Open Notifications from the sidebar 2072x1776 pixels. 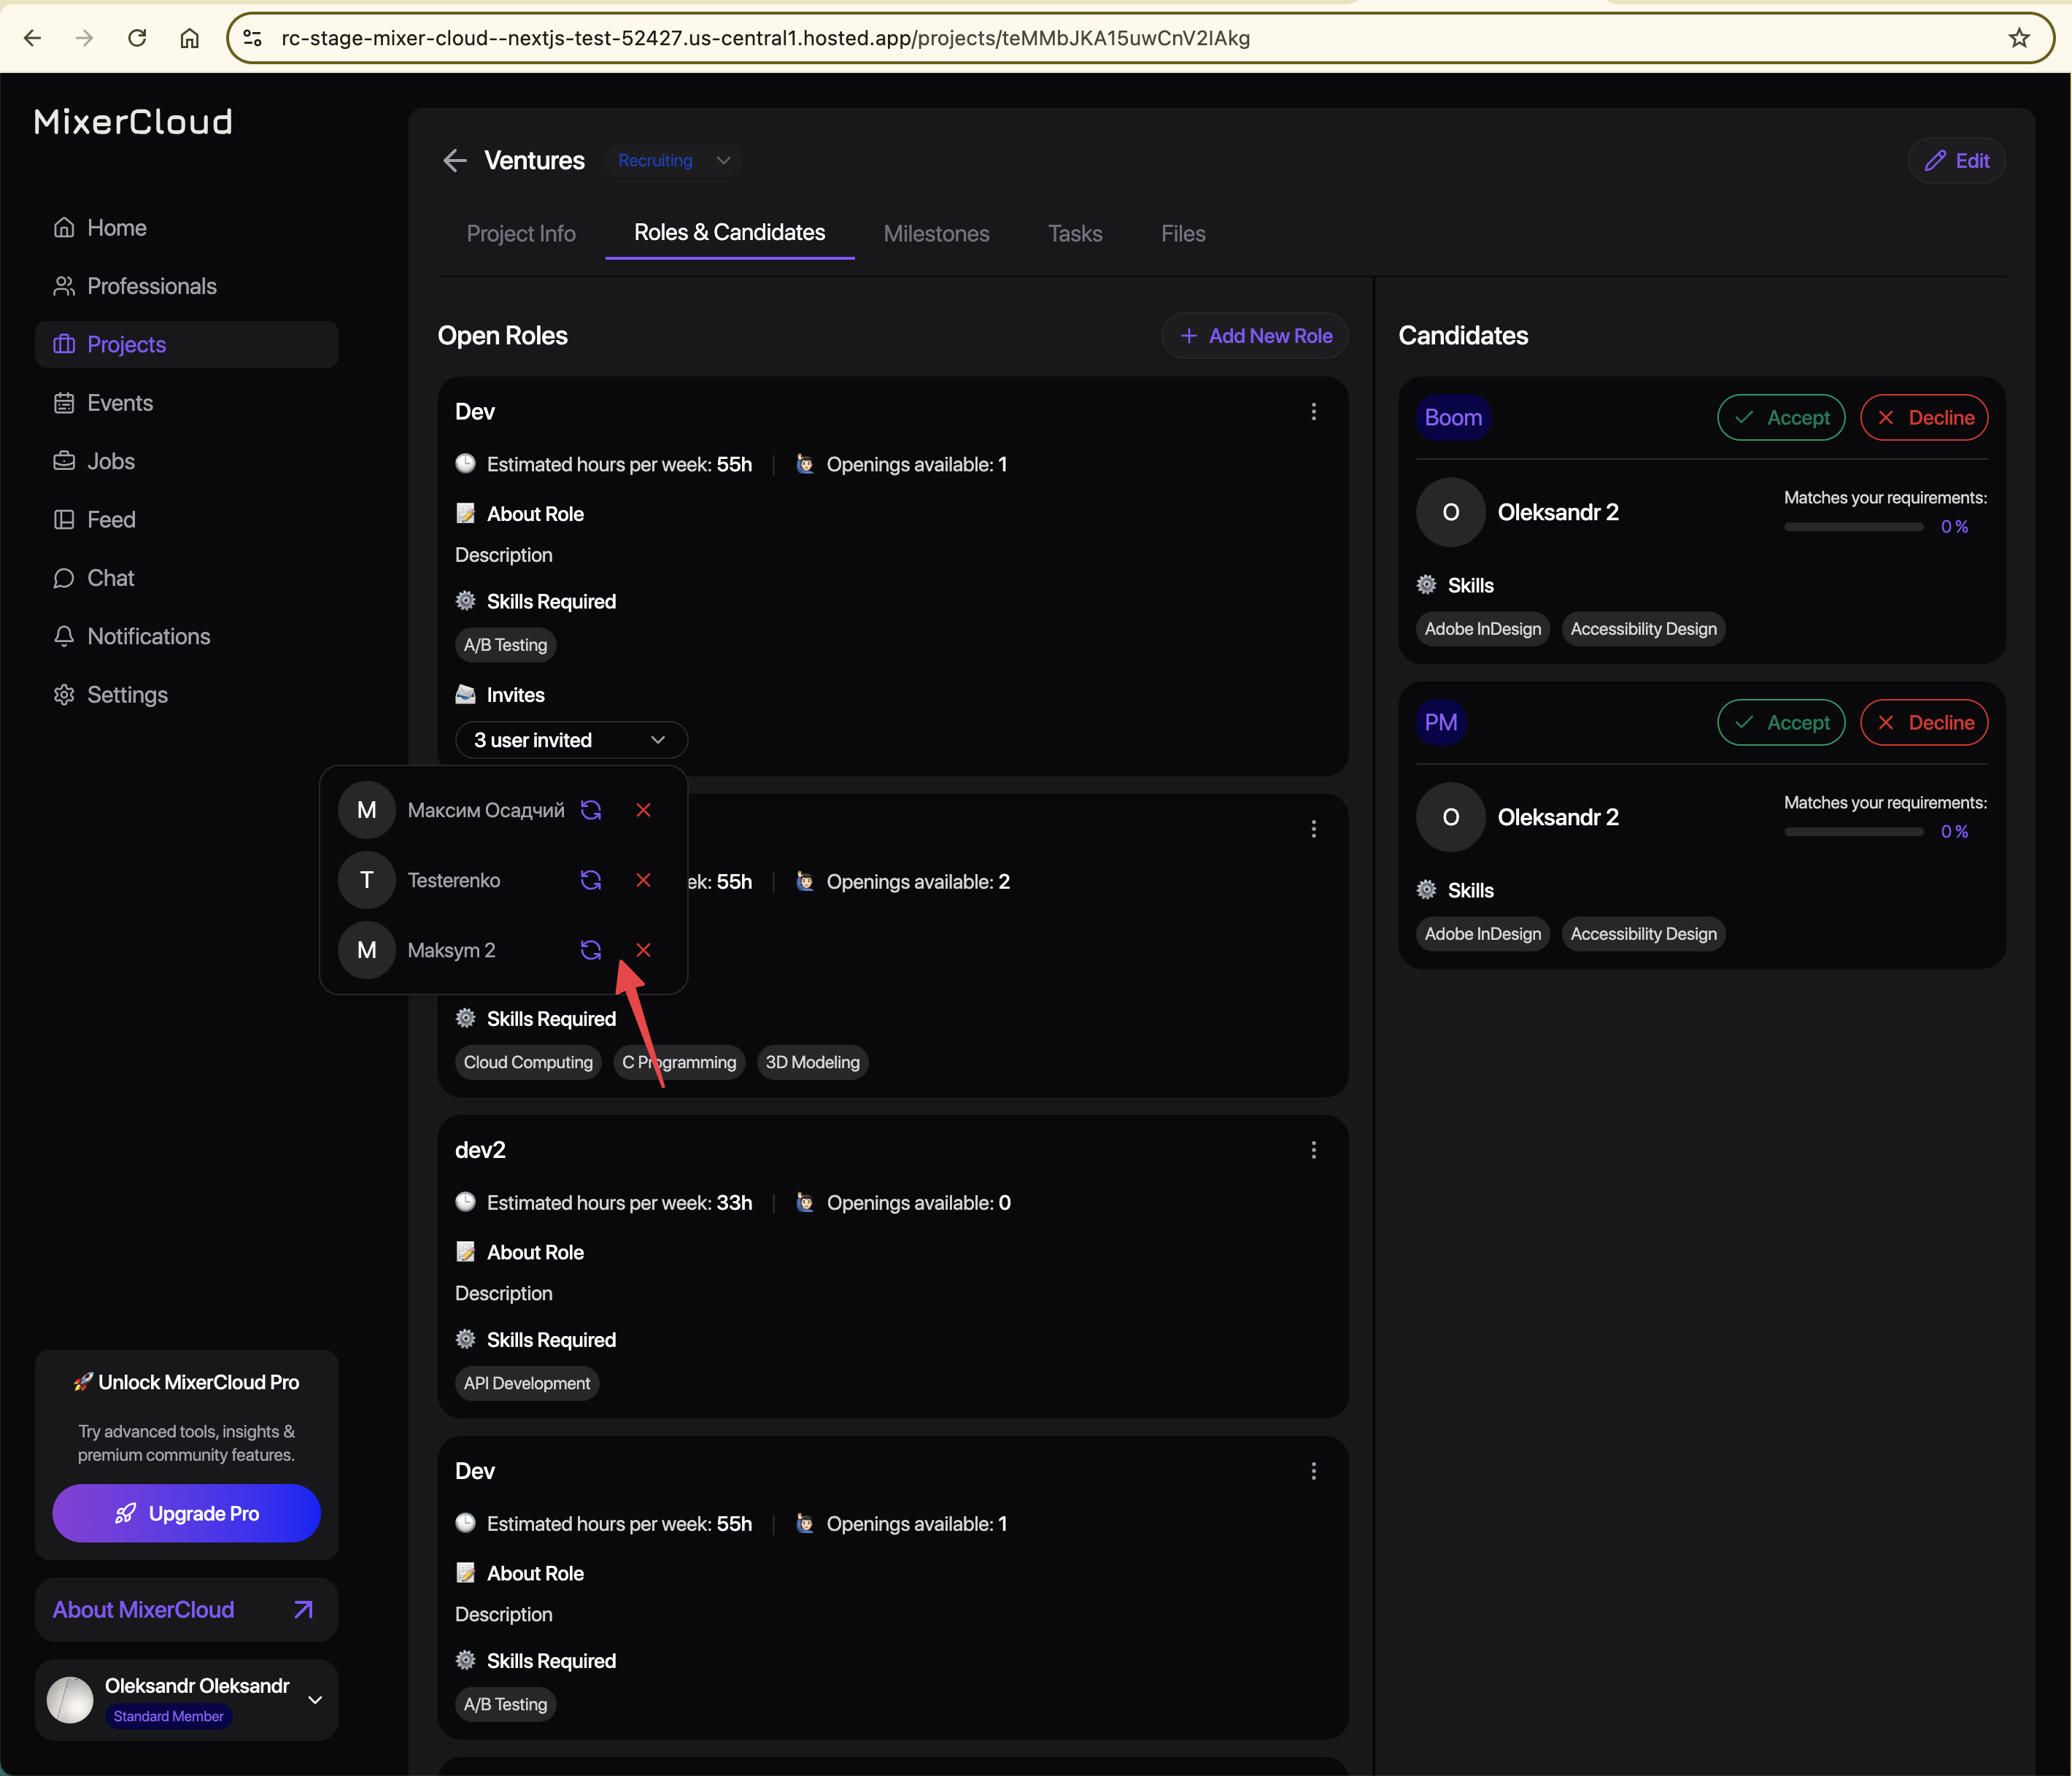148,636
